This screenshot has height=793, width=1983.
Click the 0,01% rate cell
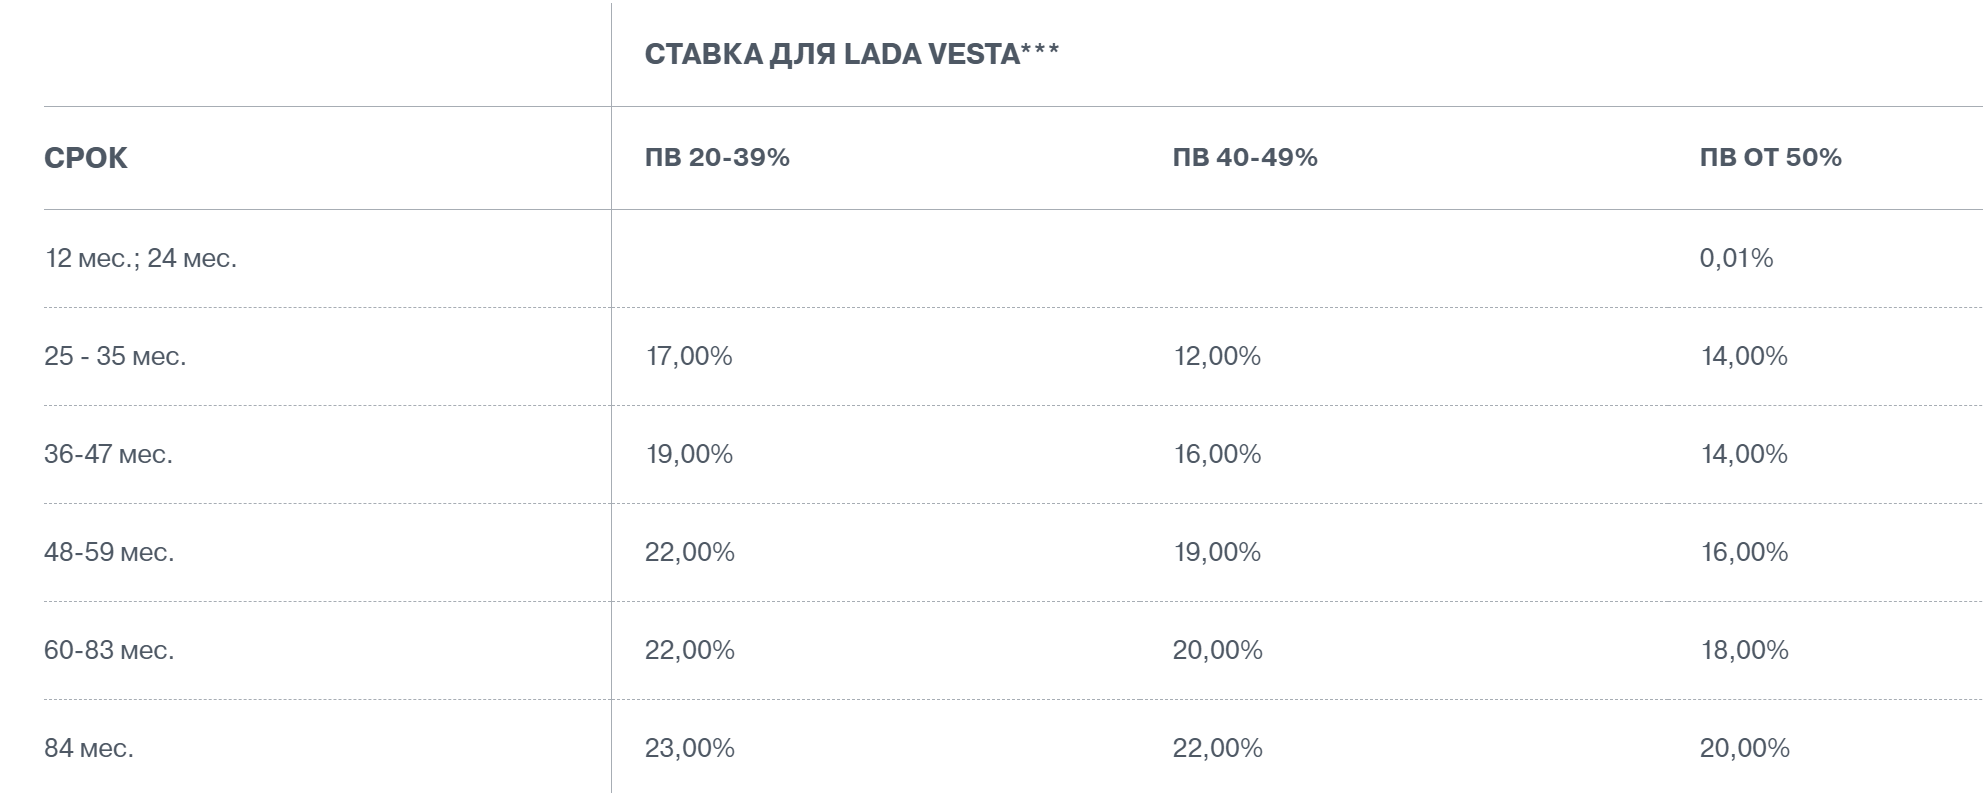(1737, 258)
